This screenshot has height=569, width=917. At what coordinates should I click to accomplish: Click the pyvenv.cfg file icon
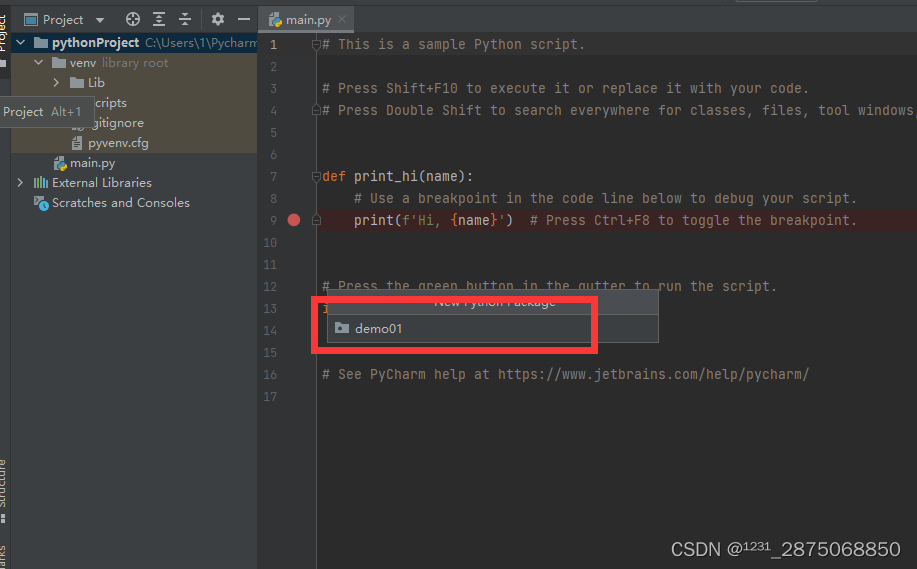point(77,143)
